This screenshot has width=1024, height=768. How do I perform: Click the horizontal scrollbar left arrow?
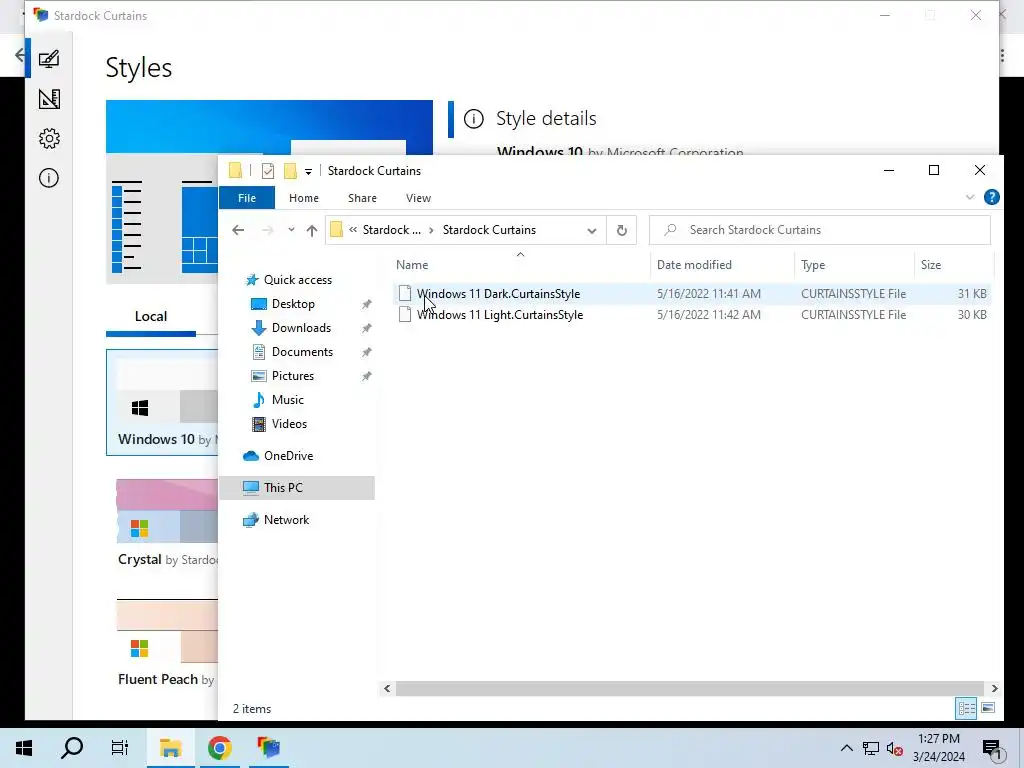pyautogui.click(x=387, y=688)
